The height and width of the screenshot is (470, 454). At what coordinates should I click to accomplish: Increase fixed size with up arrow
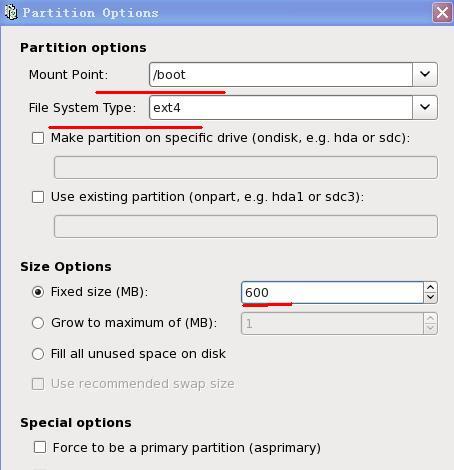click(x=430, y=287)
